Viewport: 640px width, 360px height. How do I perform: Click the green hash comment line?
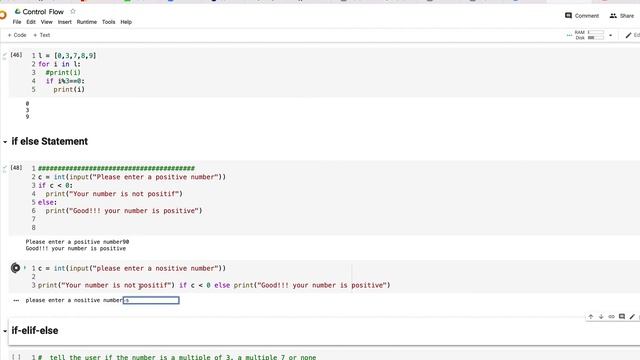click(116, 168)
